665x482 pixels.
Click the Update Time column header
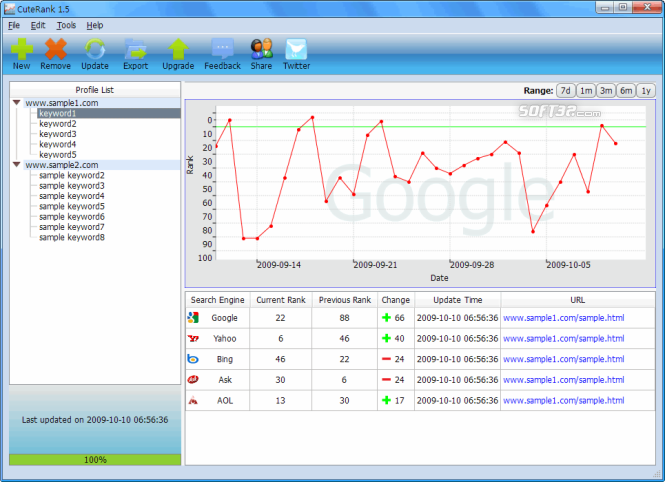458,300
